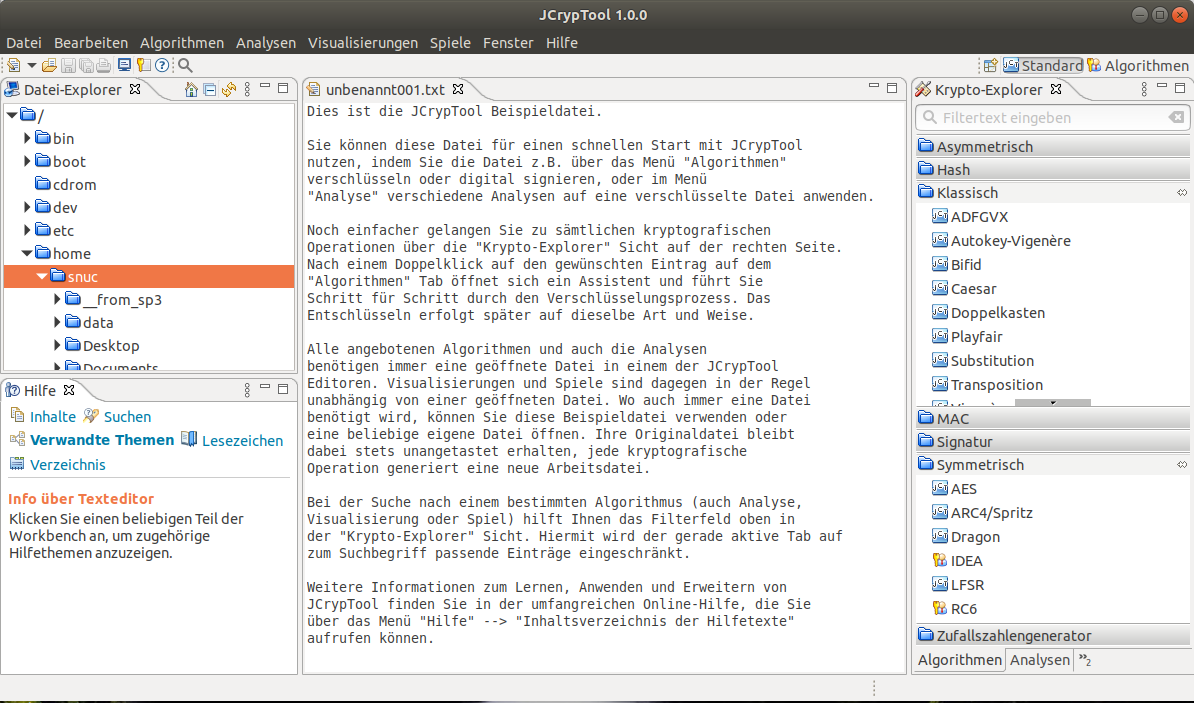
Task: Select the cdrom folder
Action: pyautogui.click(x=65, y=184)
